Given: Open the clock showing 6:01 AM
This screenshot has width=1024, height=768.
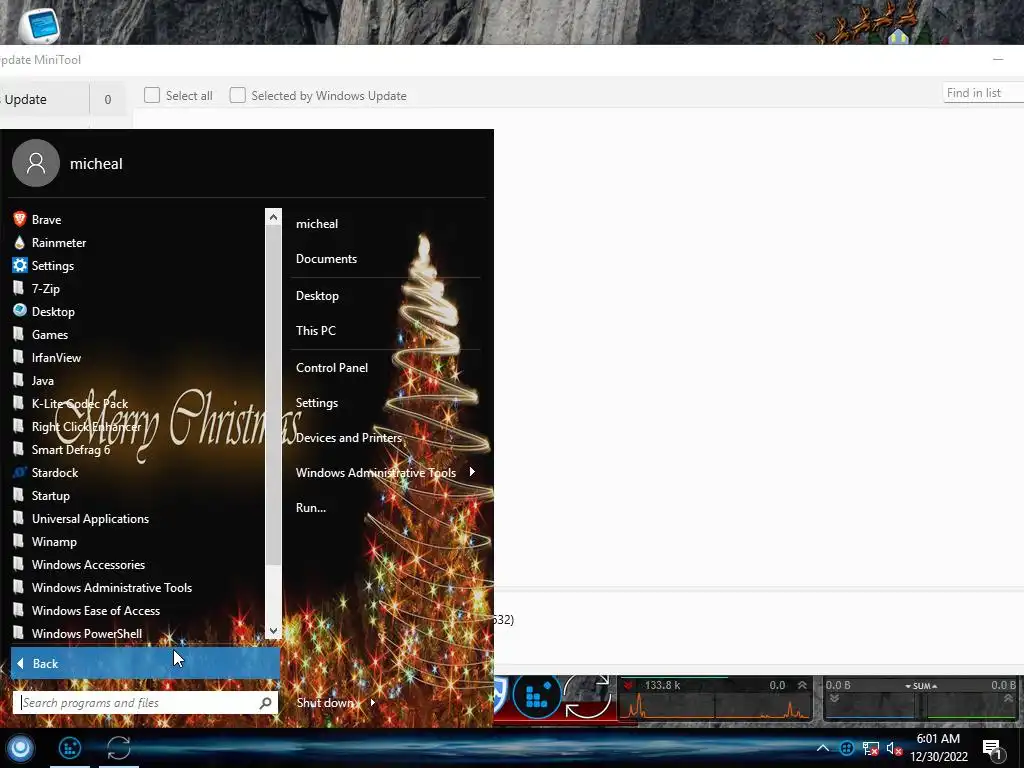Looking at the screenshot, I should 939,748.
